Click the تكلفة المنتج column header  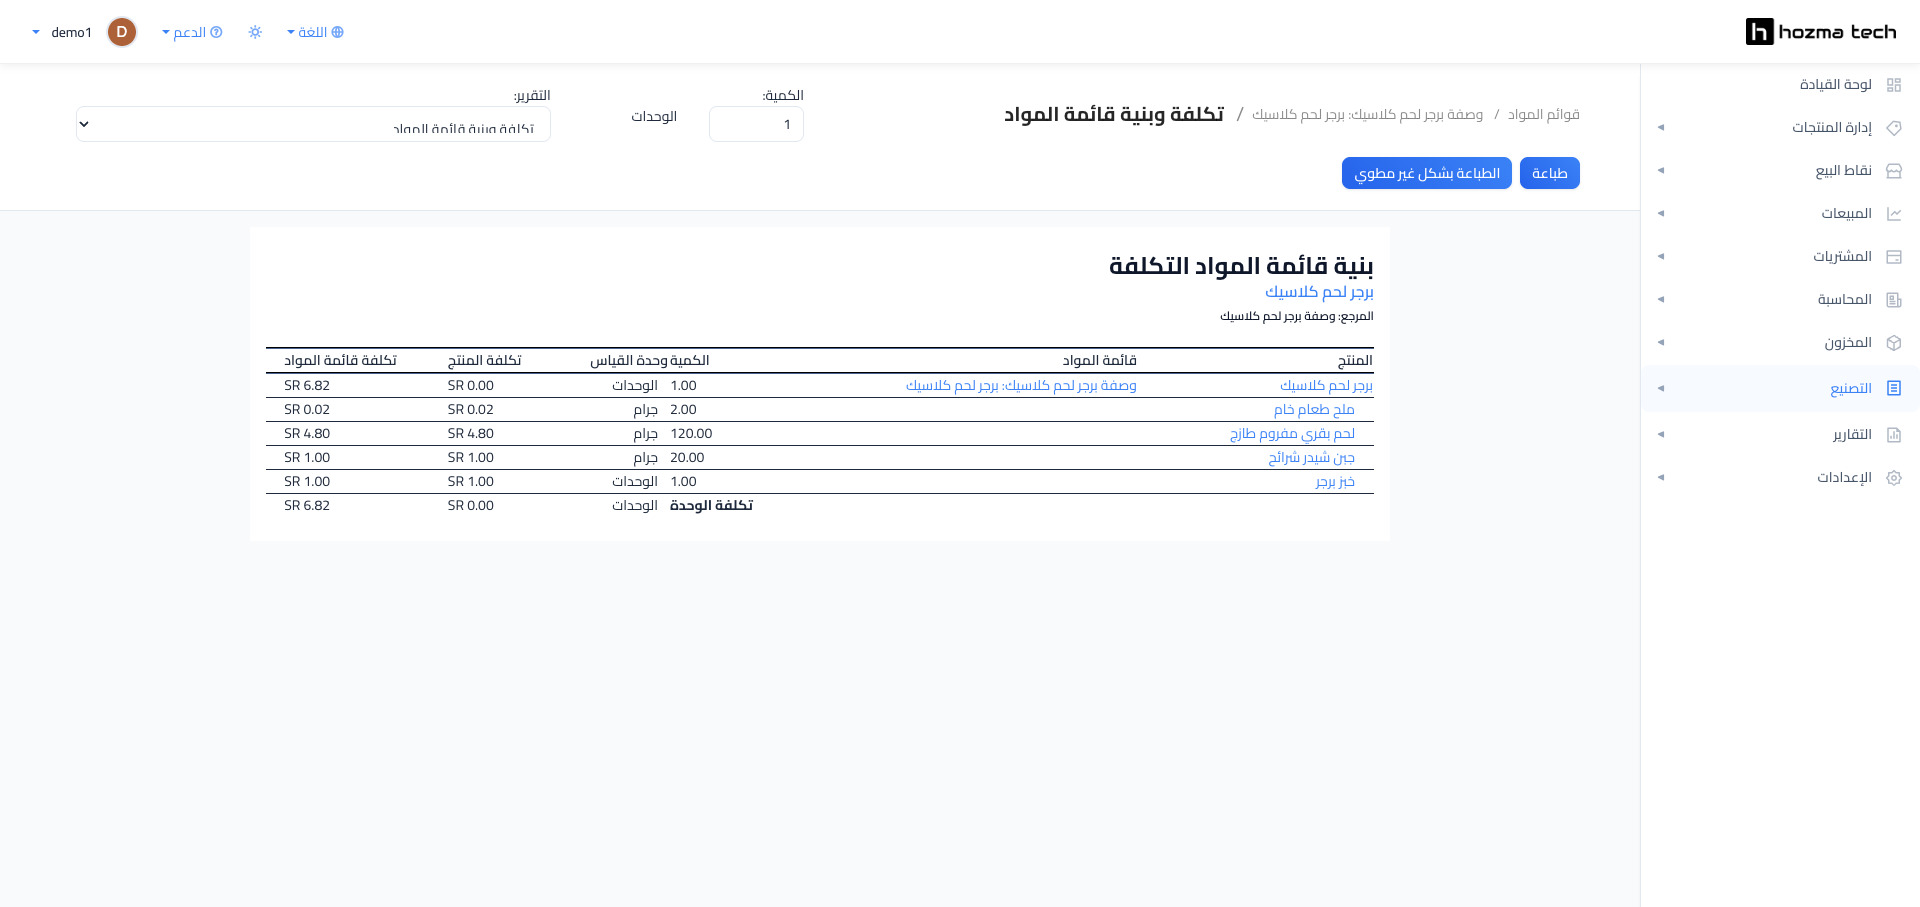[484, 361]
